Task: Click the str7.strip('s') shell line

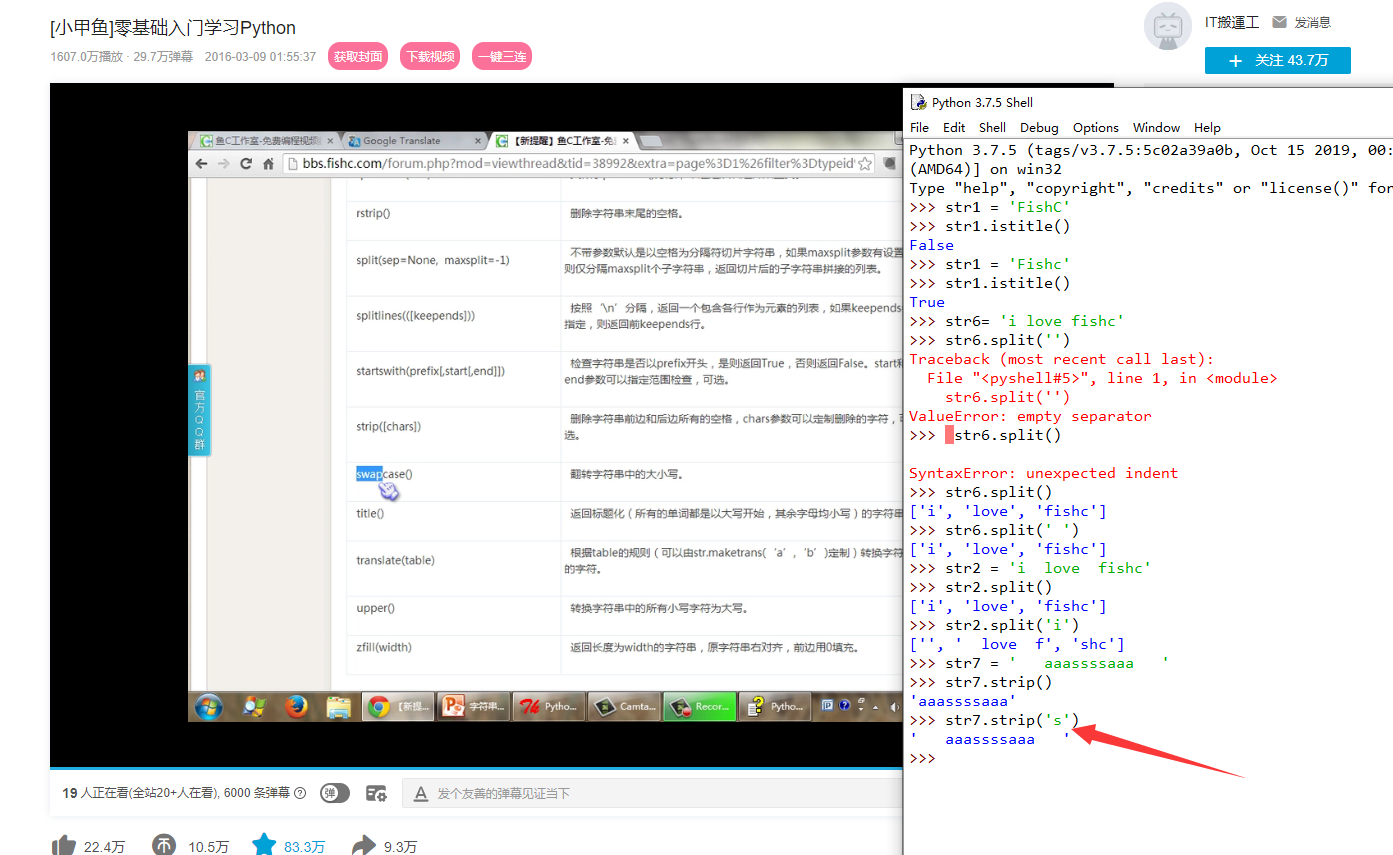Action: (994, 720)
